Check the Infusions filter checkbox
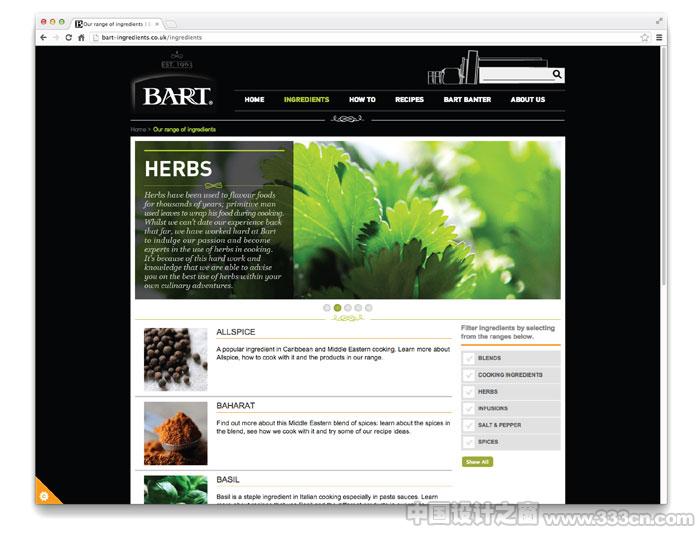The image size is (700, 533). coord(468,408)
